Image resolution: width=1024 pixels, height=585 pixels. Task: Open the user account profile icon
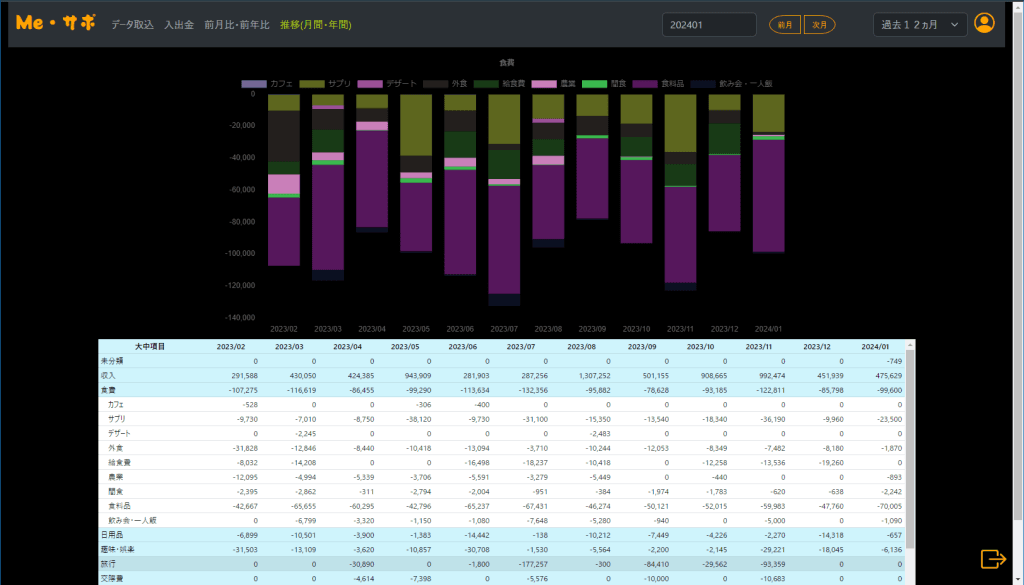pyautogui.click(x=984, y=23)
